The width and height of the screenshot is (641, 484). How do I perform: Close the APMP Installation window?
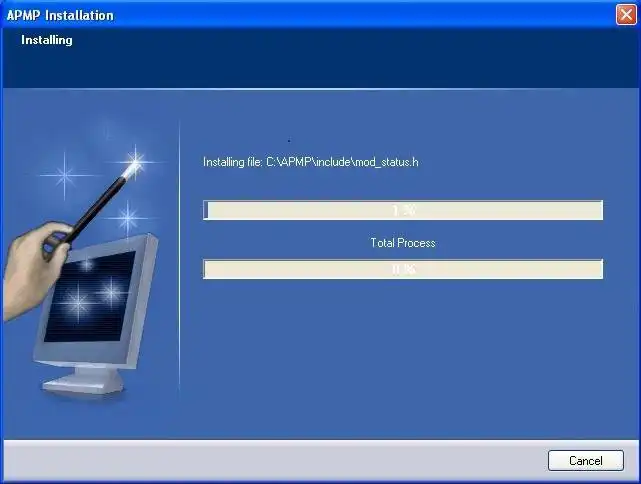(626, 15)
